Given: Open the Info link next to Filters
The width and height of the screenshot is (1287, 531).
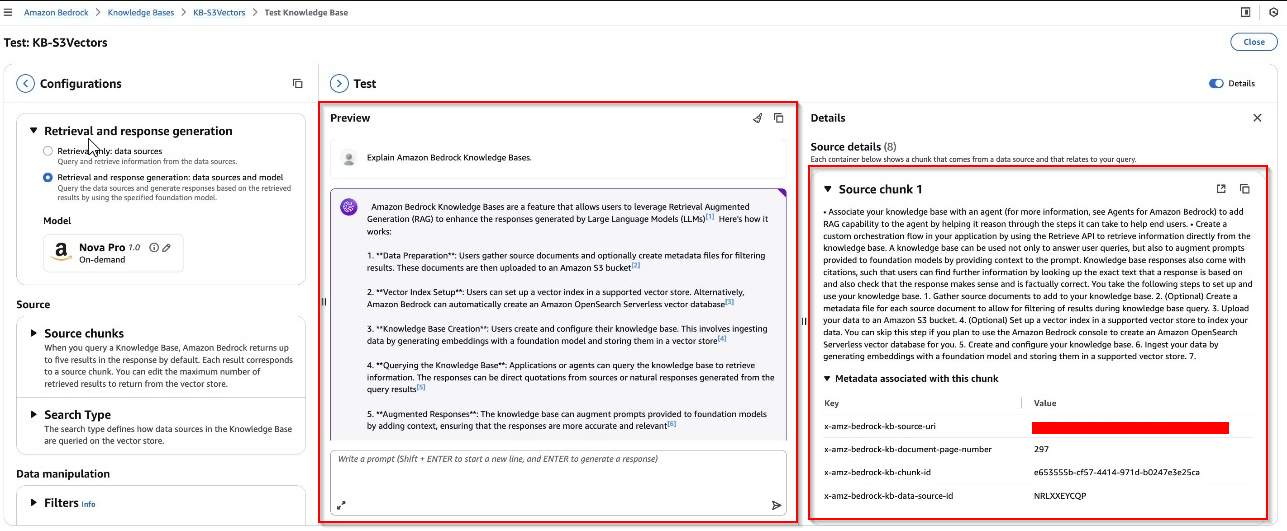Looking at the screenshot, I should (89, 504).
